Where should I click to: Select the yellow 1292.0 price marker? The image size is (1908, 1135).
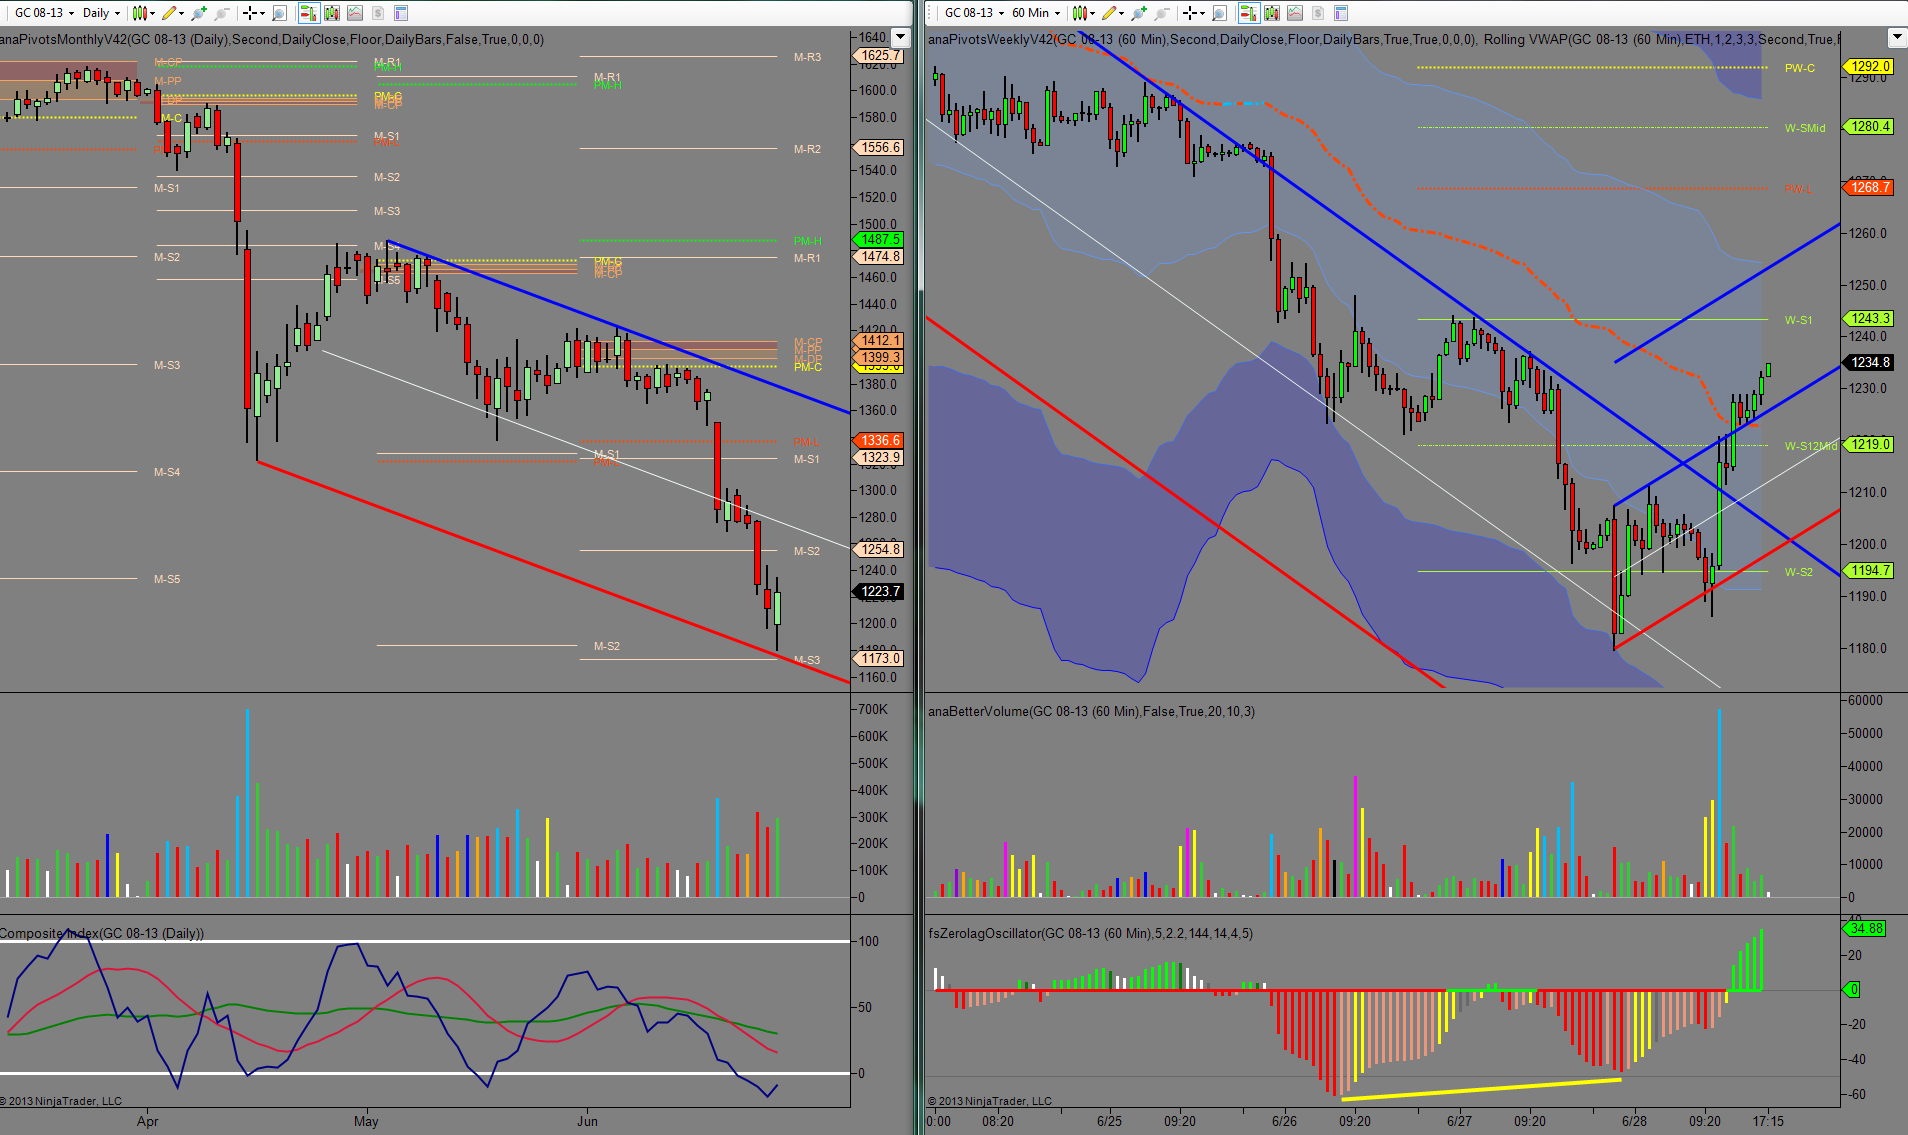[1868, 67]
